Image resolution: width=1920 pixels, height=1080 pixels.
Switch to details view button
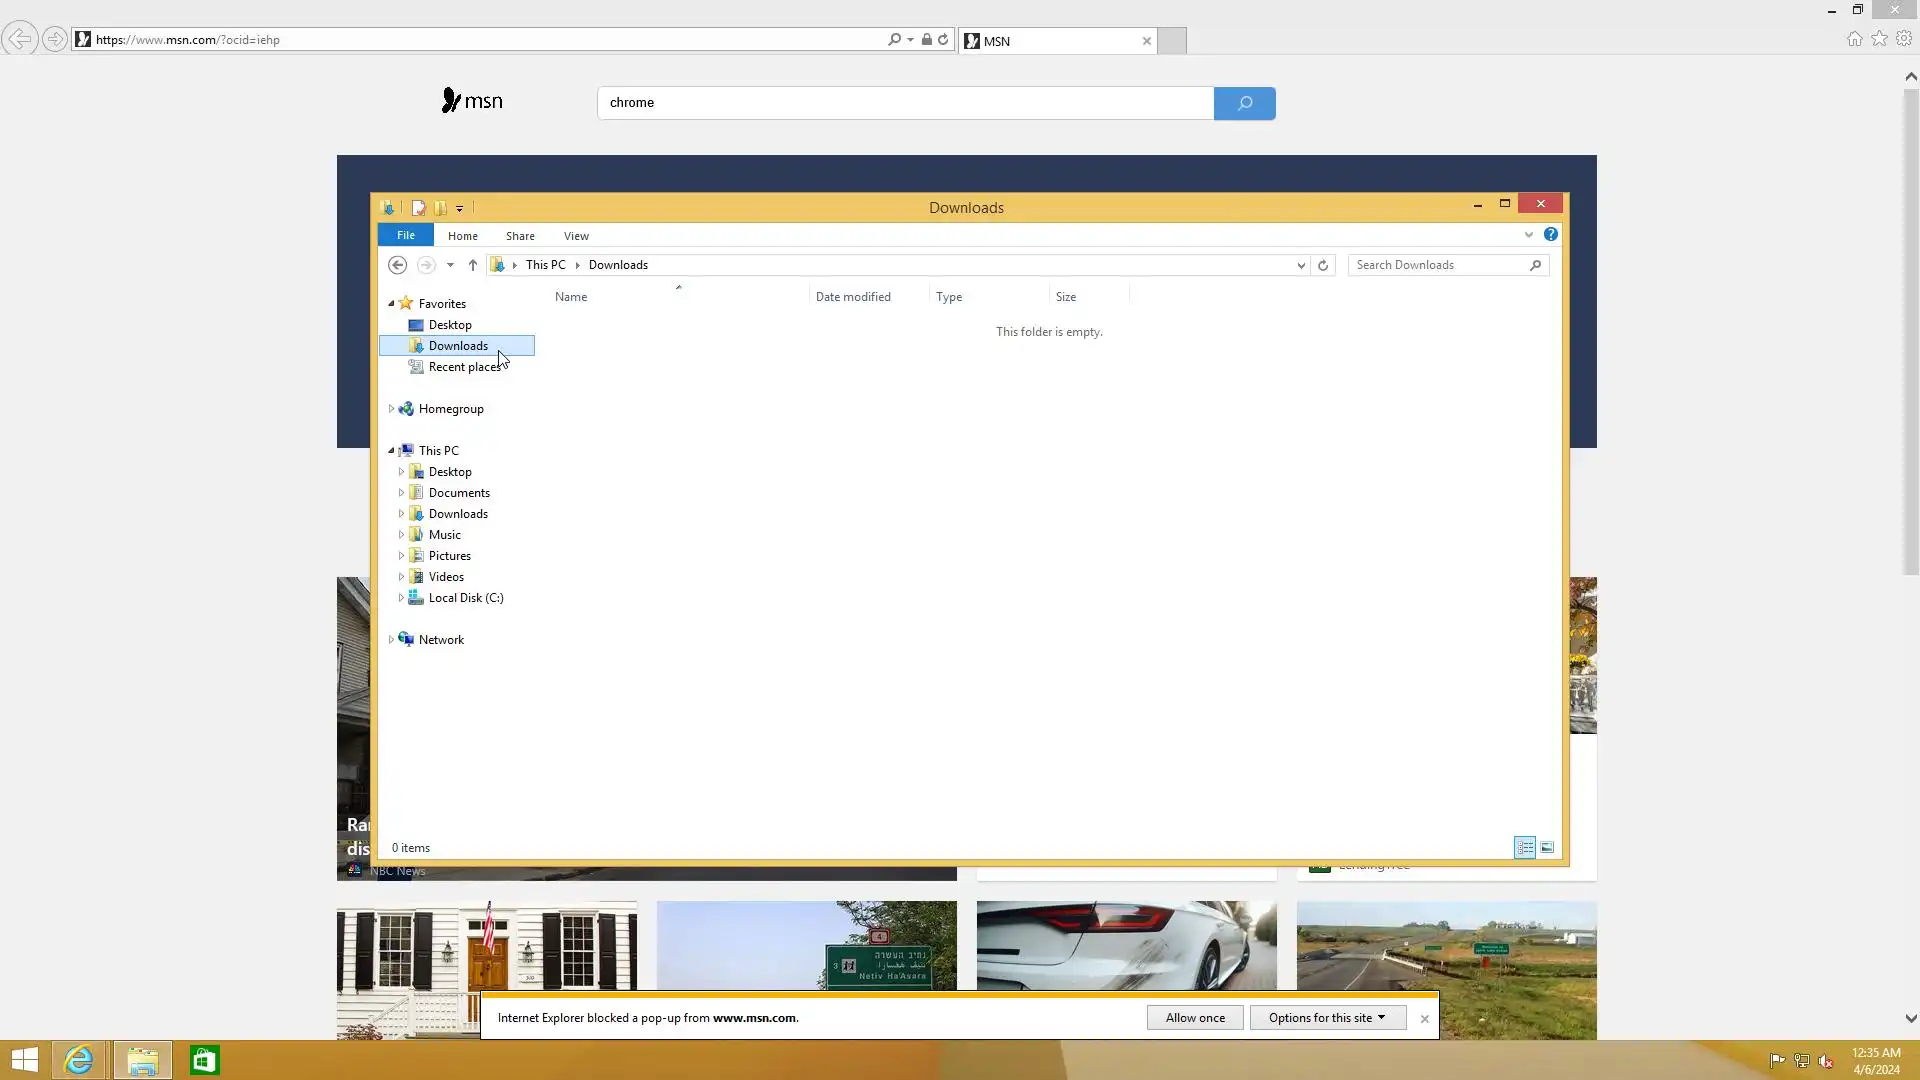click(1525, 848)
